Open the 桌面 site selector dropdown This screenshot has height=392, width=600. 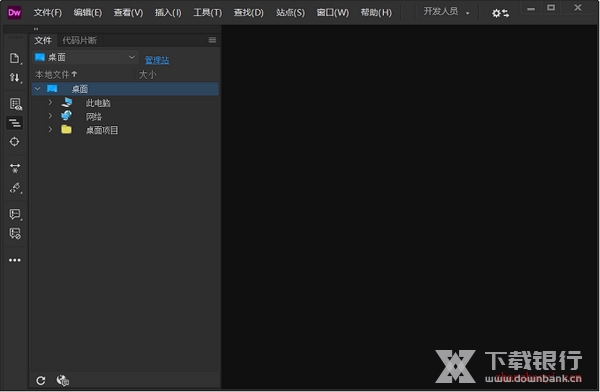(85, 57)
